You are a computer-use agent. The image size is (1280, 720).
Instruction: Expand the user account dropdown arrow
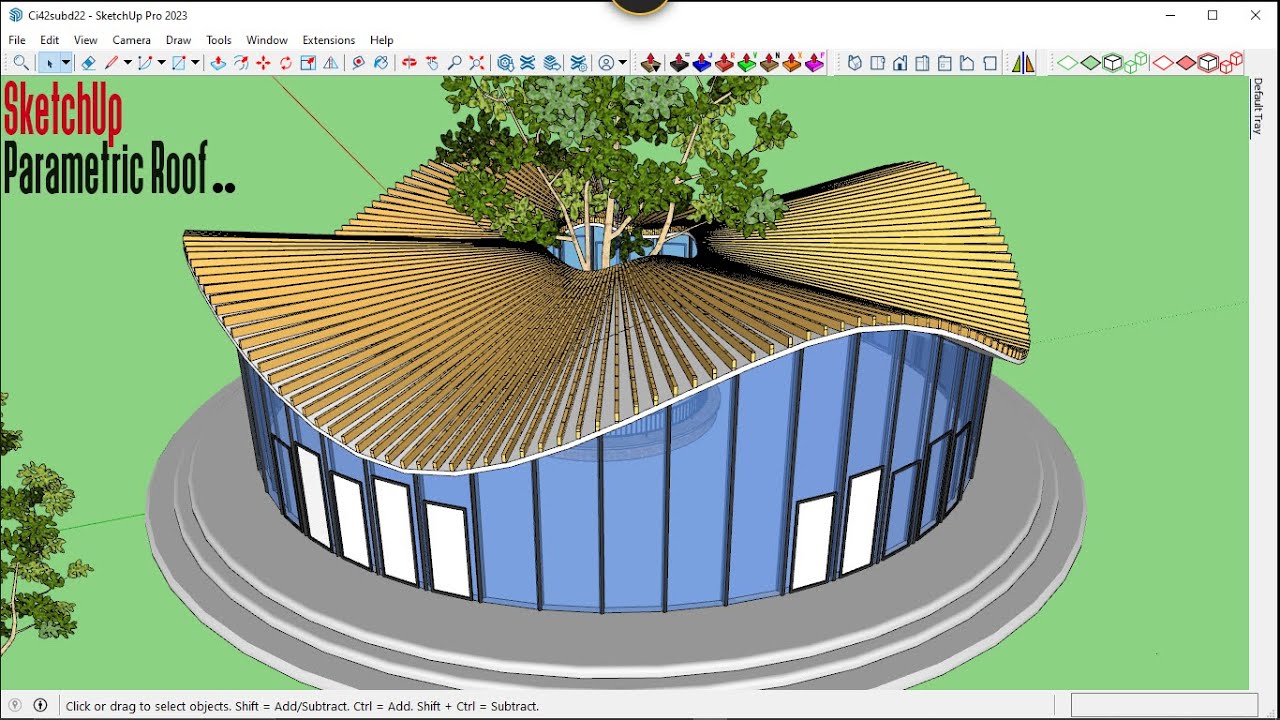tap(622, 63)
